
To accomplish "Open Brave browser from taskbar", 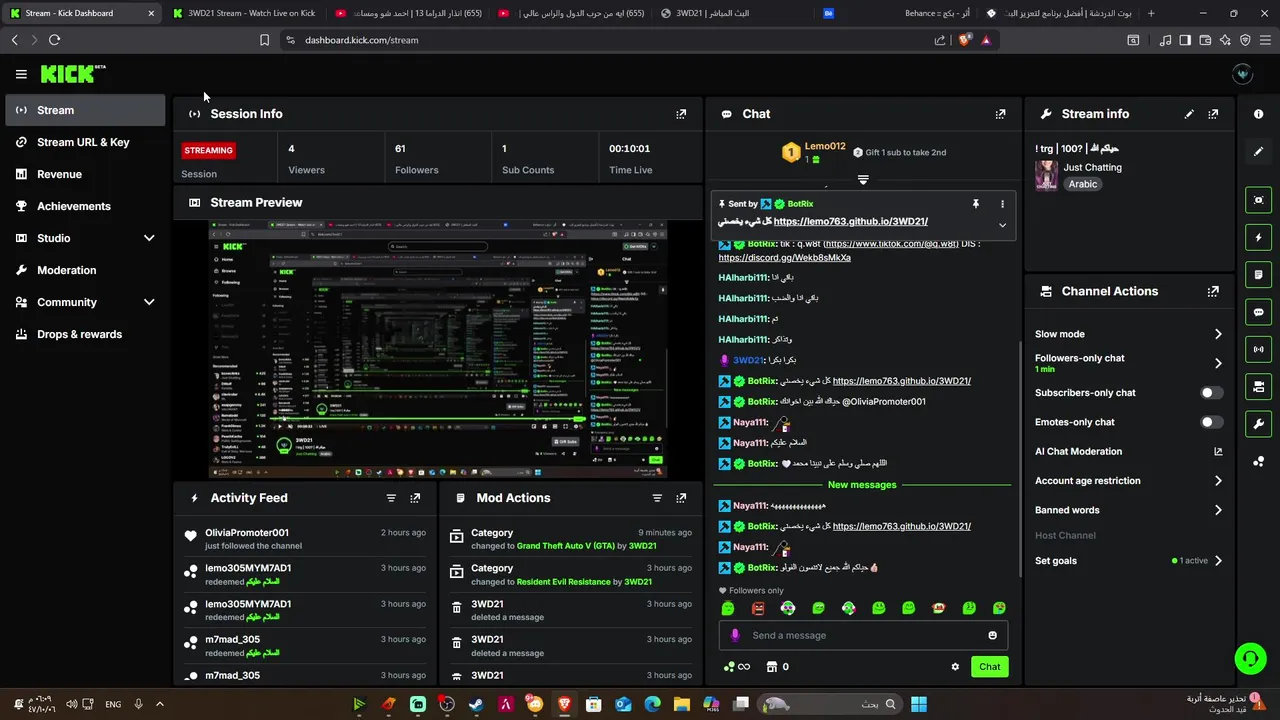I will (x=565, y=704).
